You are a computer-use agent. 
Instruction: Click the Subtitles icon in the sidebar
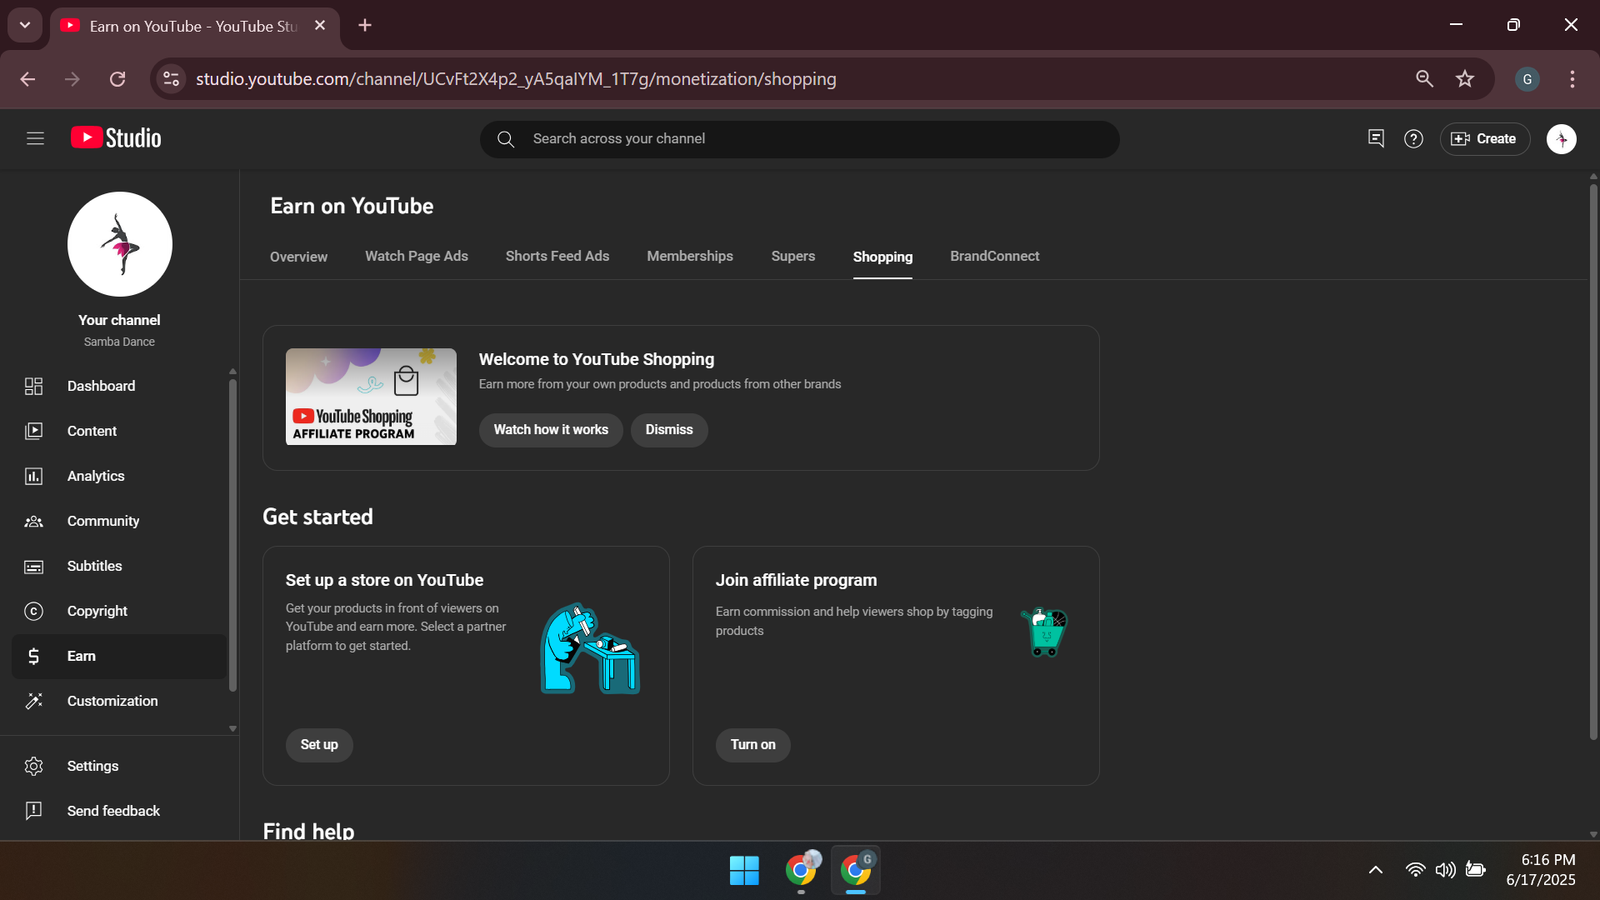(34, 566)
